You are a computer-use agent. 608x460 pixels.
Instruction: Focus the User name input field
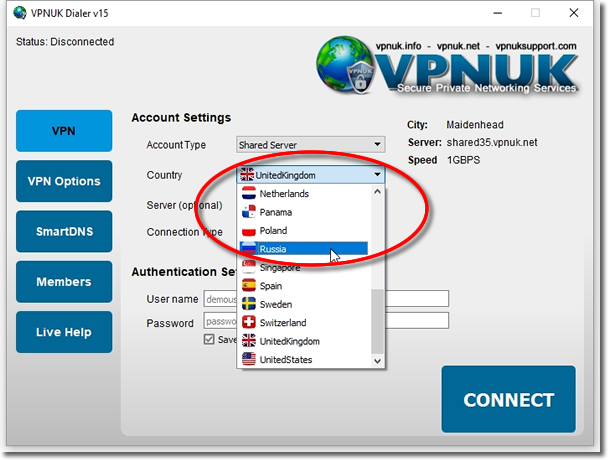click(x=326, y=299)
